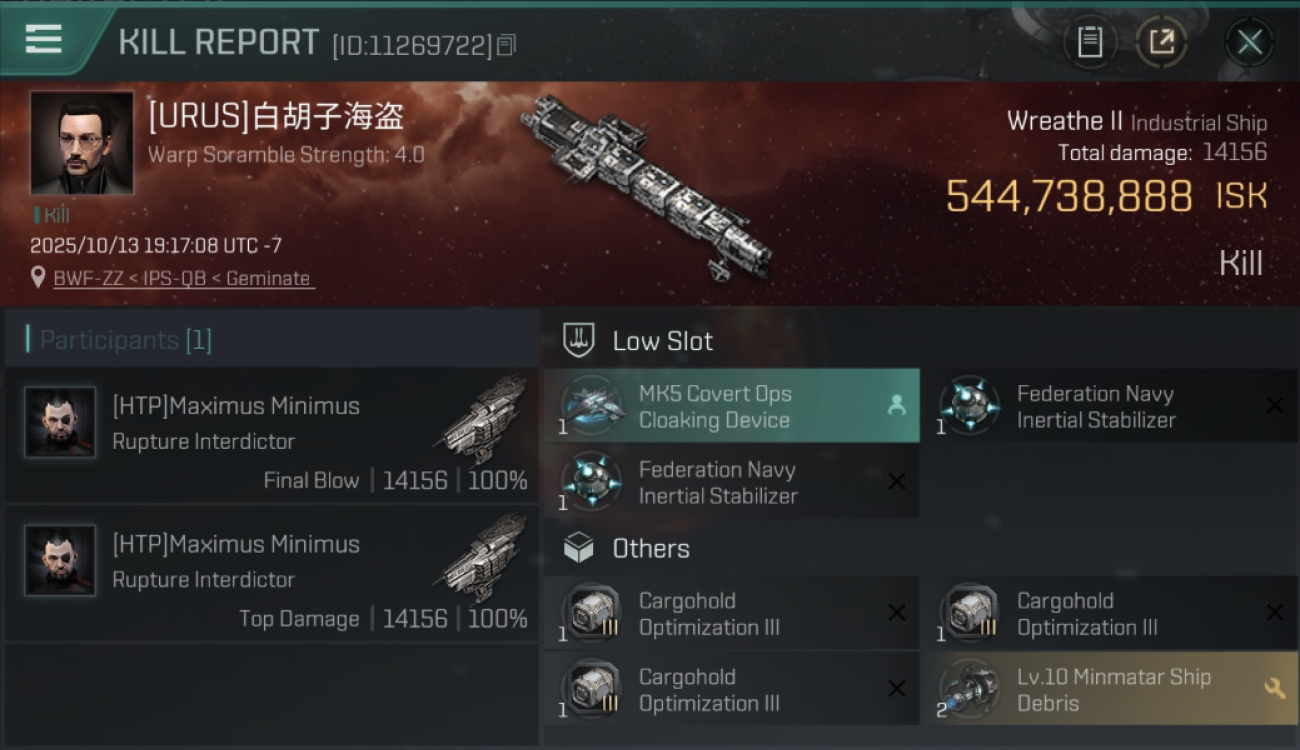Share the kill report externally
Image resolution: width=1300 pixels, height=750 pixels.
click(1161, 42)
